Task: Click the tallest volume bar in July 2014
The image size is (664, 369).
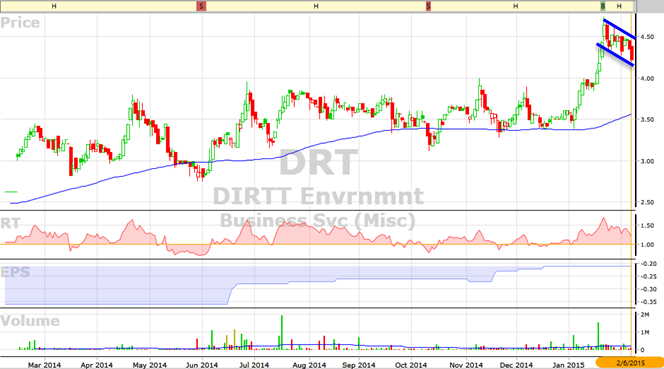Action: point(282,332)
